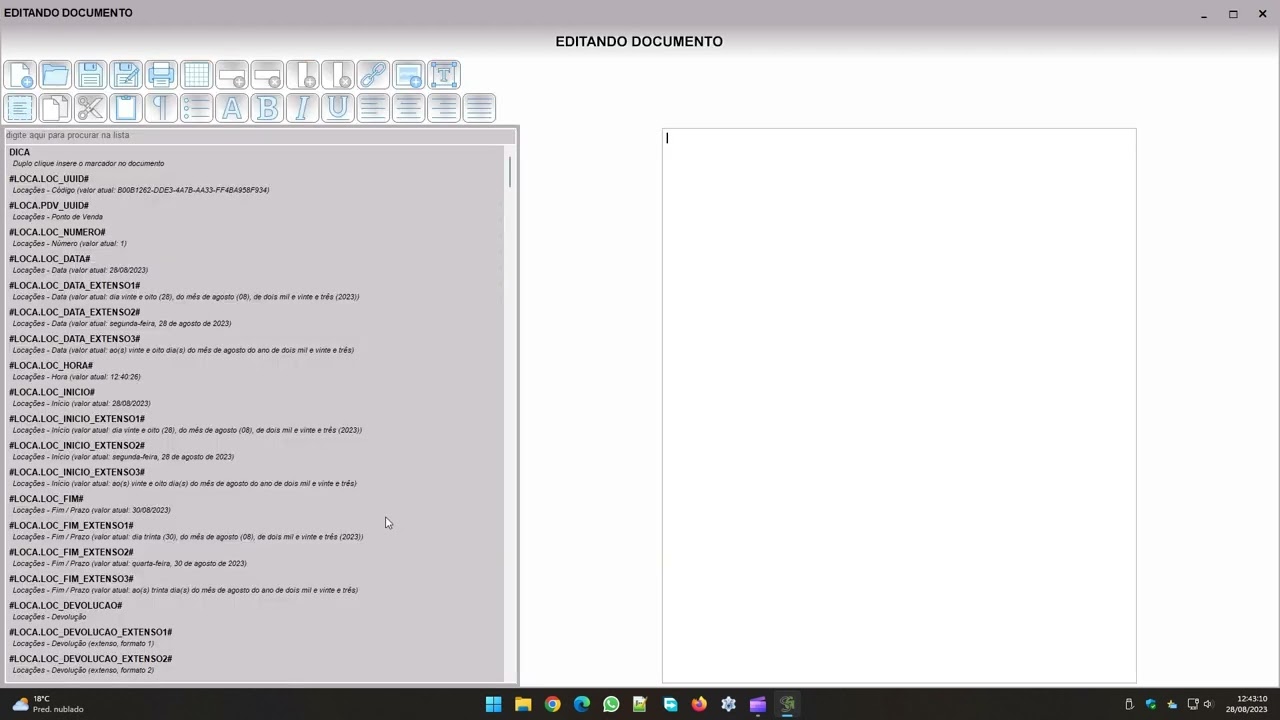Toggle italic with the I icon
This screenshot has height=720, width=1280.
click(303, 108)
